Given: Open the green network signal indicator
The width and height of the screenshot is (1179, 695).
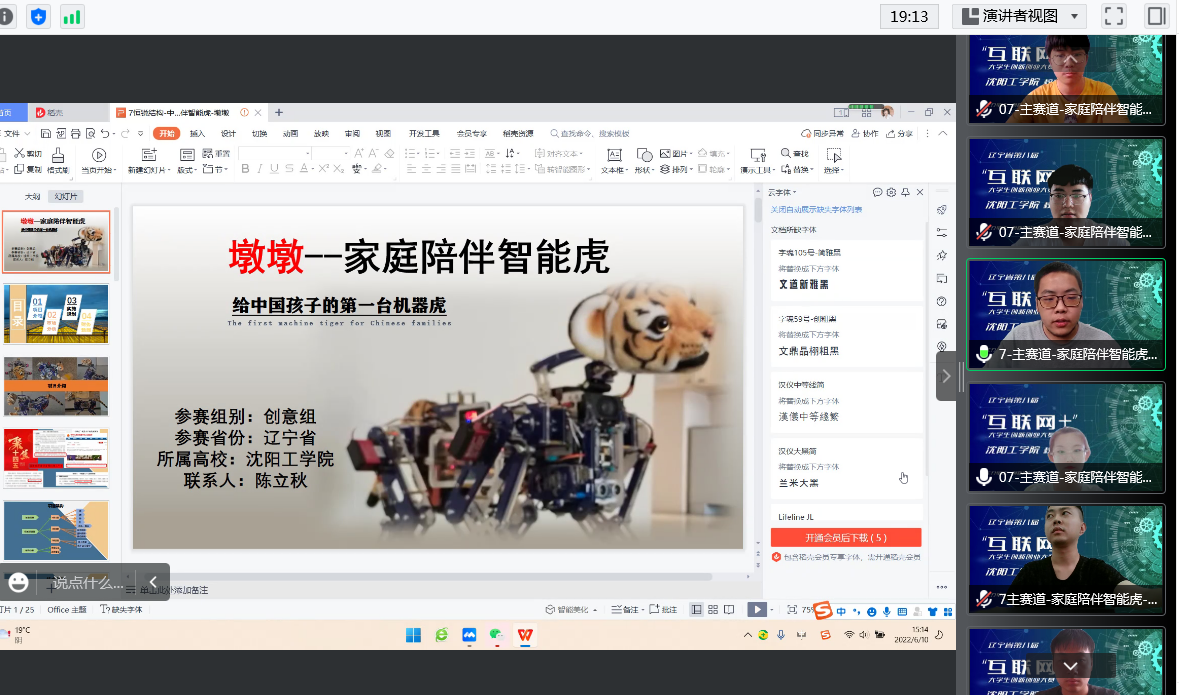Looking at the screenshot, I should [x=72, y=16].
